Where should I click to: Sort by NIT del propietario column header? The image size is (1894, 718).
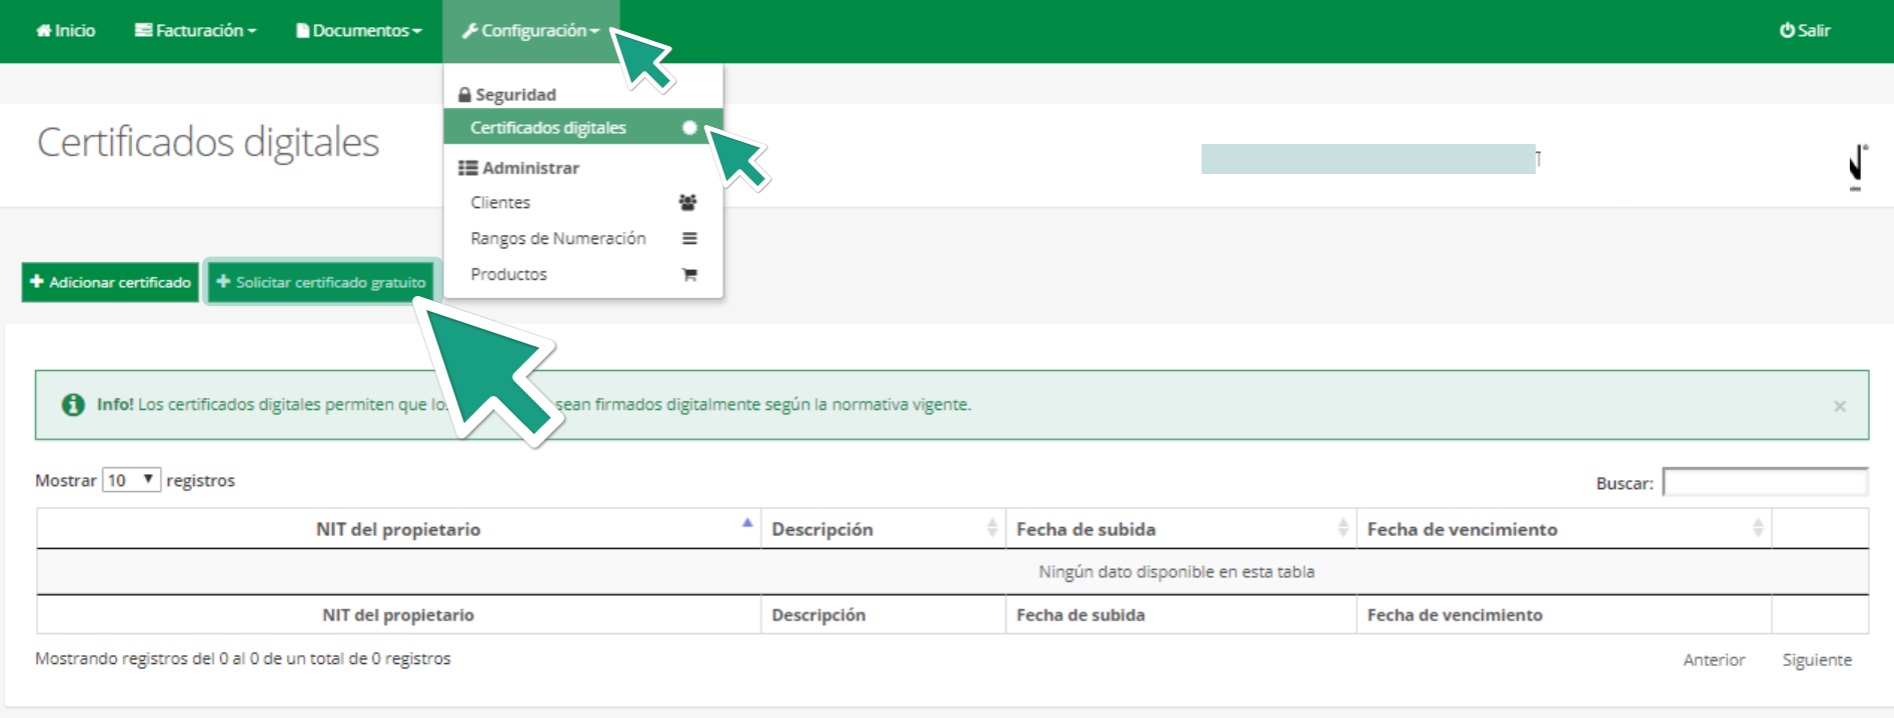tap(398, 529)
